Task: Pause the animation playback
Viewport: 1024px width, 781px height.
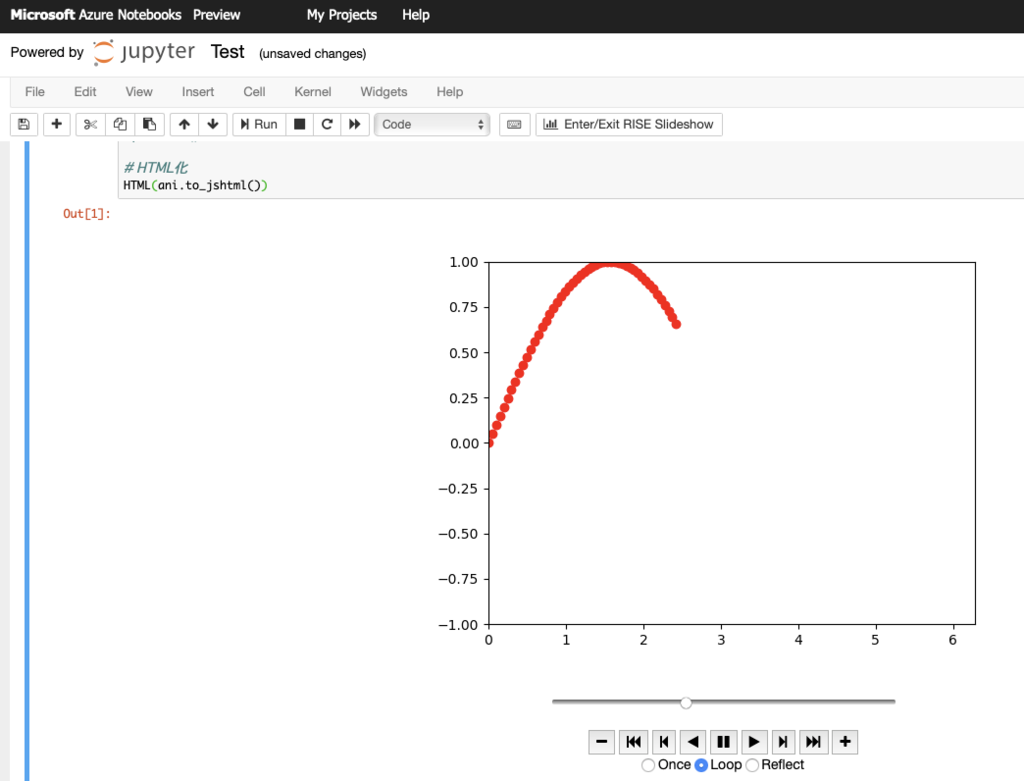Action: click(x=723, y=741)
